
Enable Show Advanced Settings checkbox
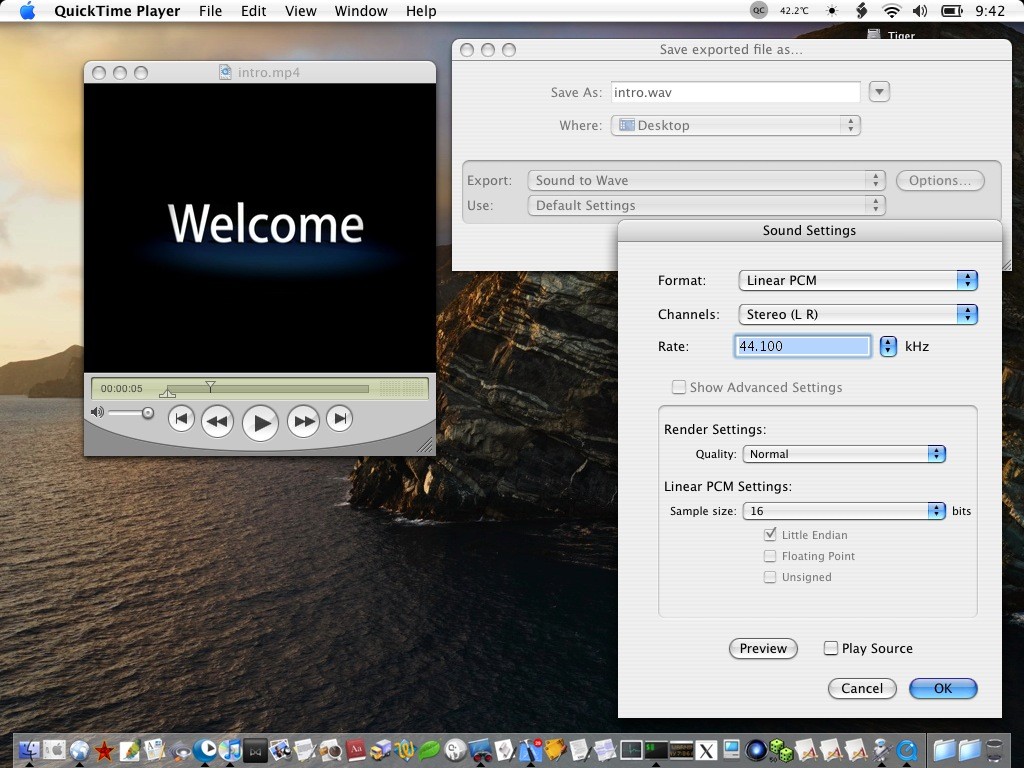[x=679, y=387]
